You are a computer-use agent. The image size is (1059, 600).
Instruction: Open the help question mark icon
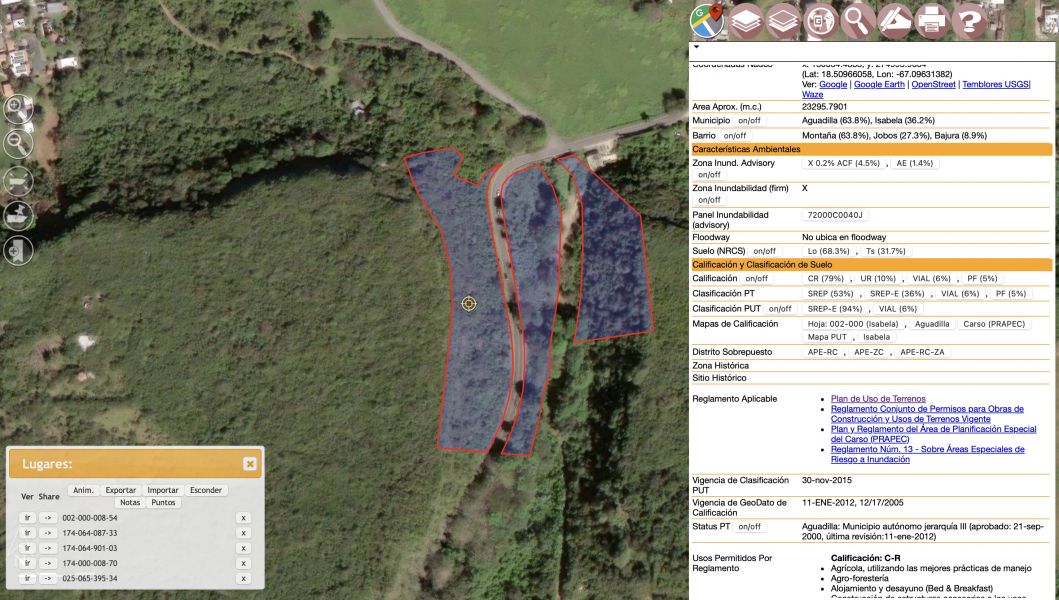click(968, 20)
